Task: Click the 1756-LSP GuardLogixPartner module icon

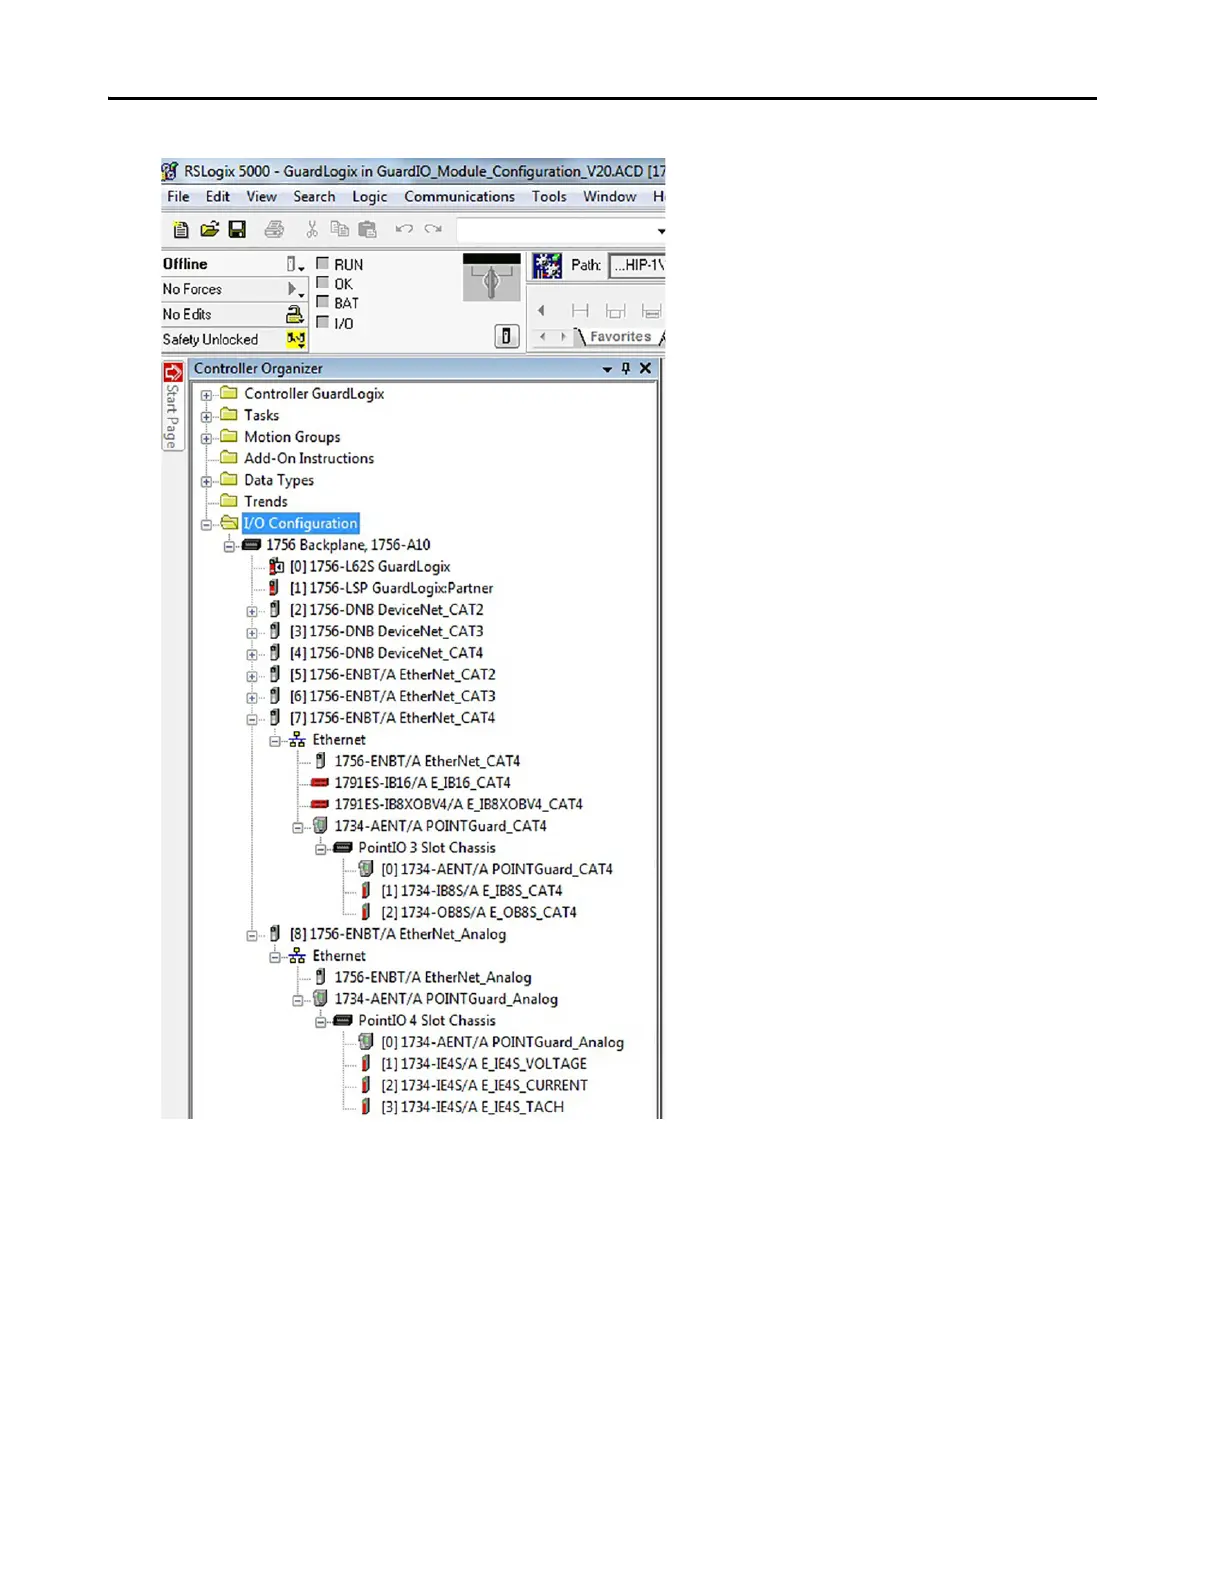Action: [274, 588]
